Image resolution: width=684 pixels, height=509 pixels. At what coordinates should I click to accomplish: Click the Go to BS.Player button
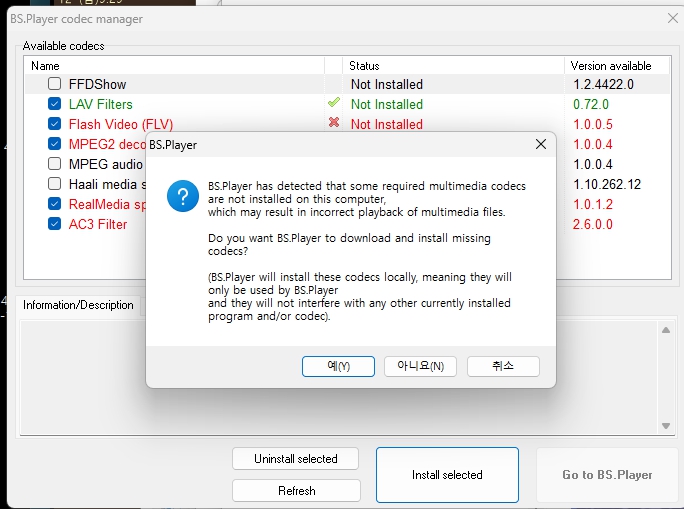click(607, 475)
